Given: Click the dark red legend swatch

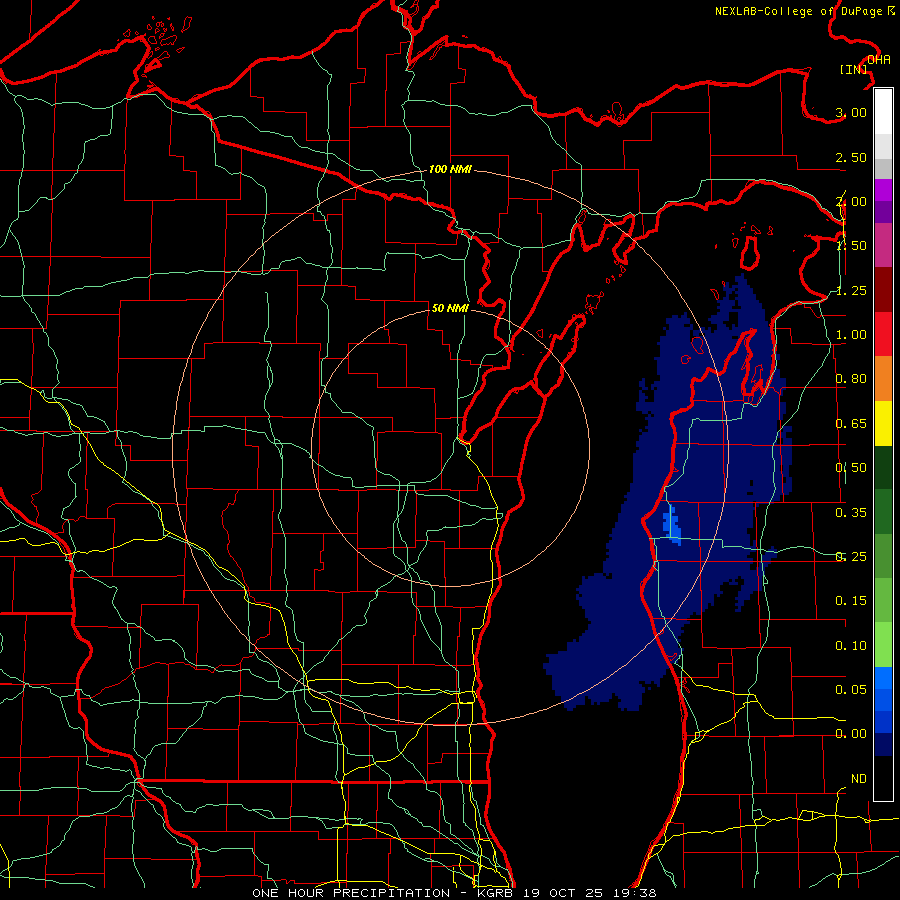Looking at the screenshot, I should click(883, 290).
